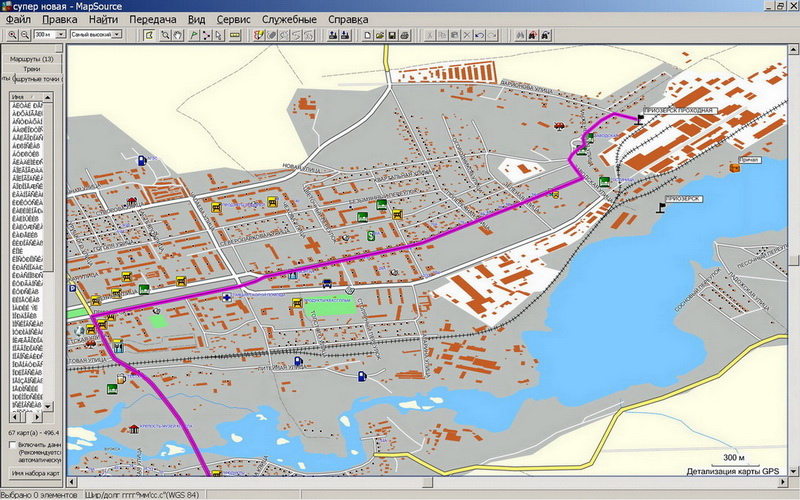Click the red car icon near ЗАВОДСКАЯ
800x500 pixels.
point(559,125)
